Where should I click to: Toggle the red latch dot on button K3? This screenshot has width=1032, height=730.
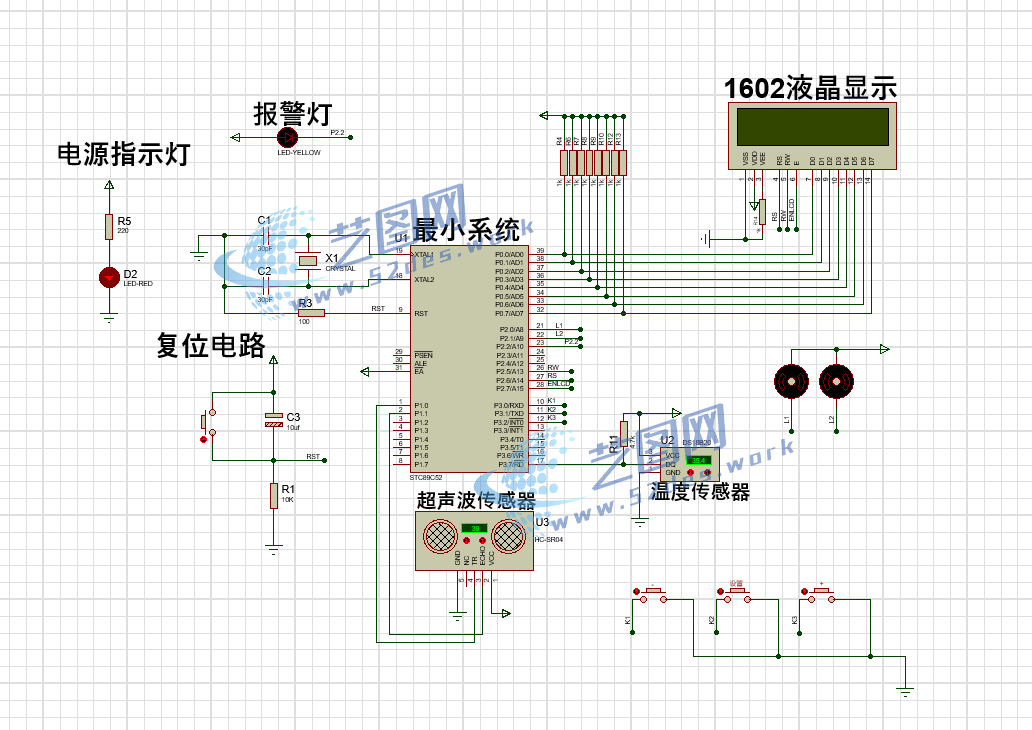click(x=804, y=592)
